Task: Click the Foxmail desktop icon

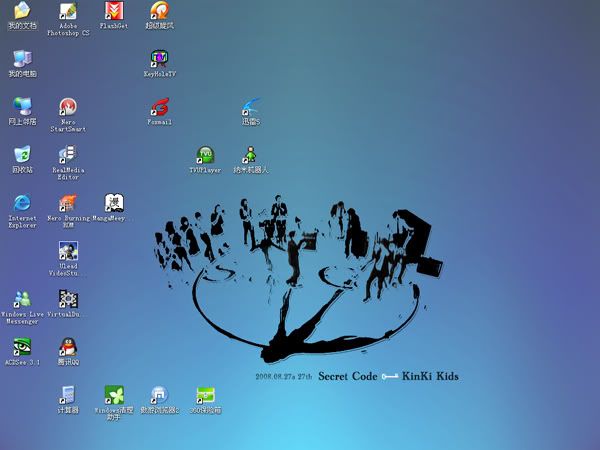Action: (159, 107)
